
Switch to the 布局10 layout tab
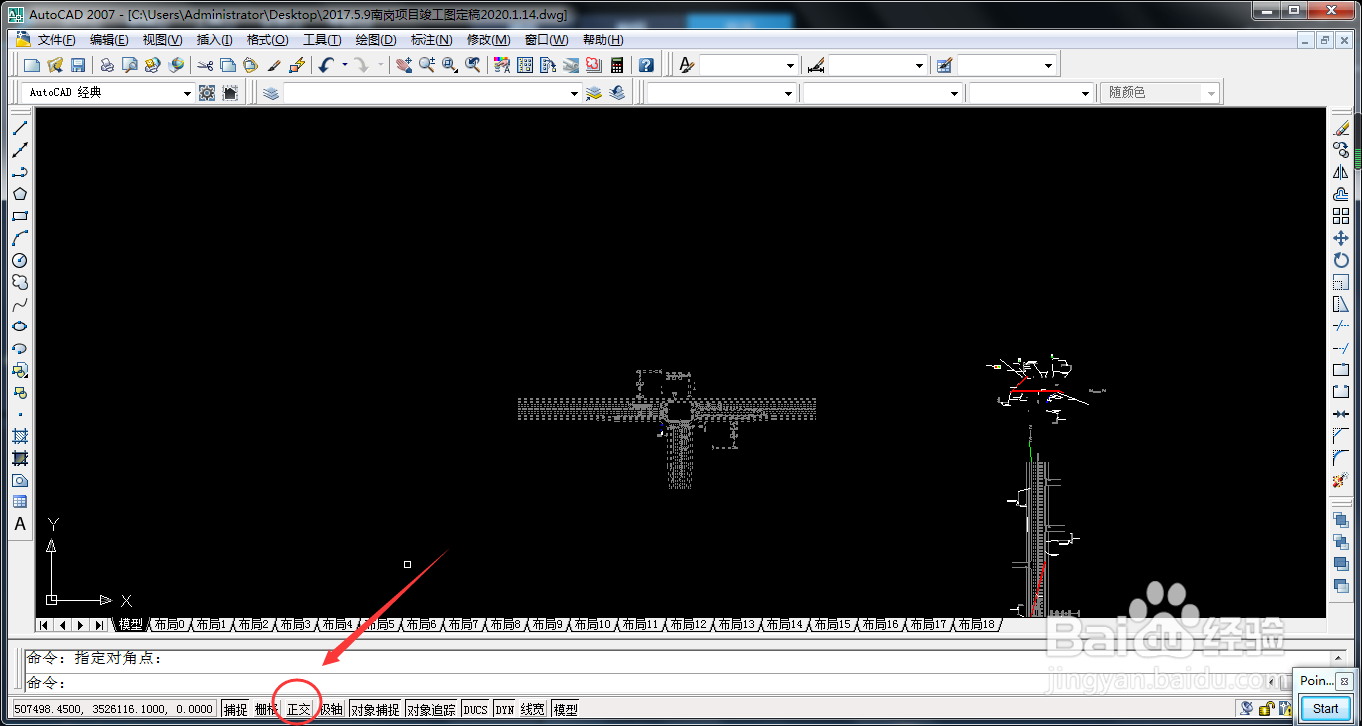592,624
